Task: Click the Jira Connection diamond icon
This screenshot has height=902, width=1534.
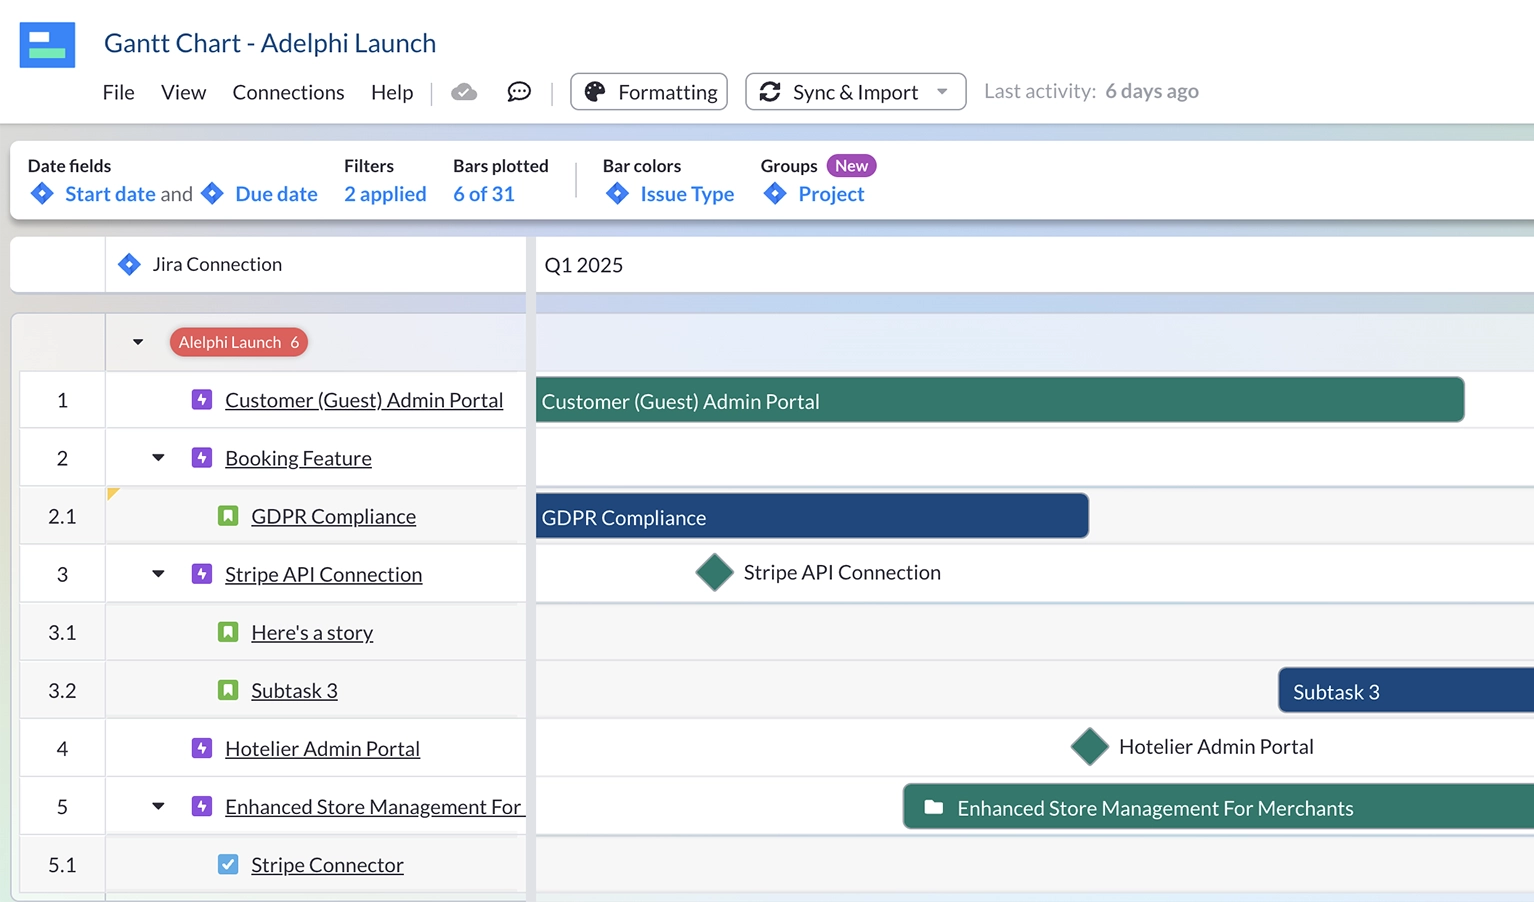Action: (x=129, y=264)
